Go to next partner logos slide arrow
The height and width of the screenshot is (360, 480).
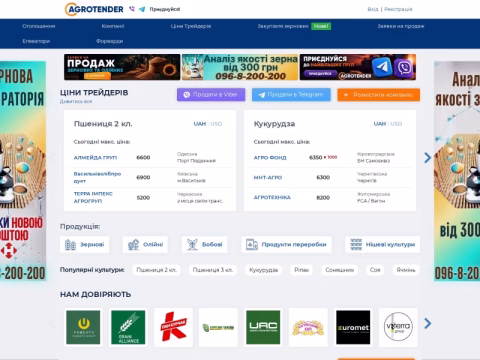(x=428, y=323)
